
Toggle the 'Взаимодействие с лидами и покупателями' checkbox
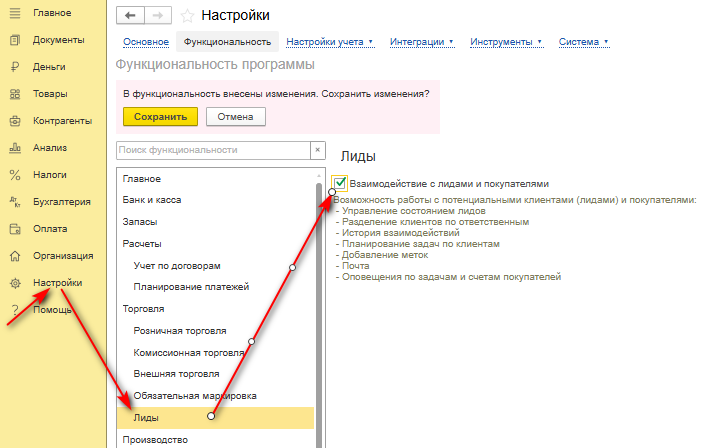point(341,183)
